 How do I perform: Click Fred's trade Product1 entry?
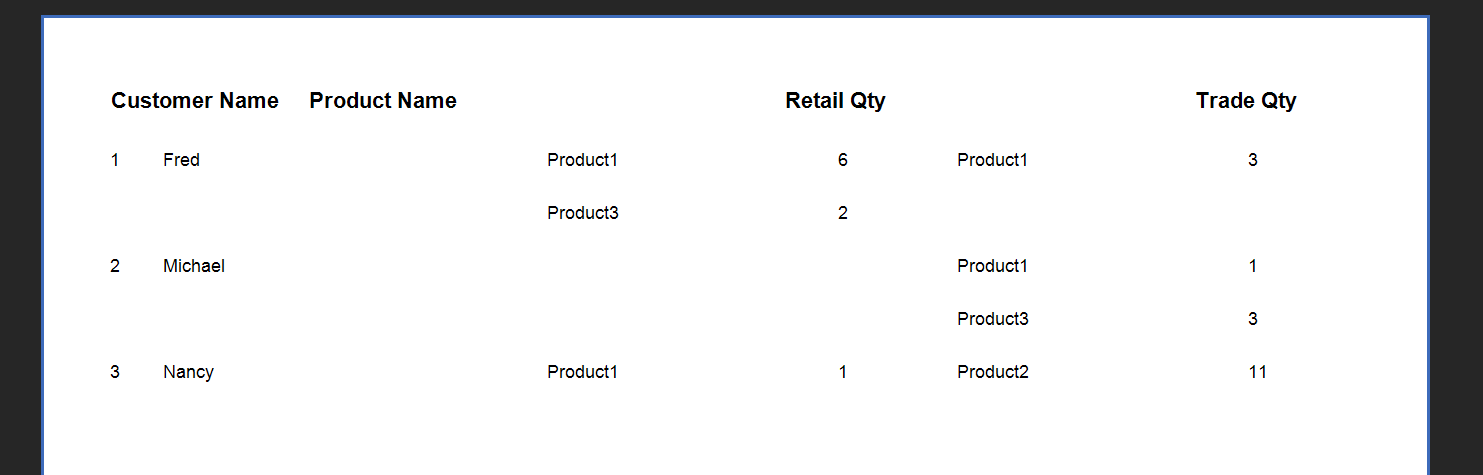tap(992, 160)
